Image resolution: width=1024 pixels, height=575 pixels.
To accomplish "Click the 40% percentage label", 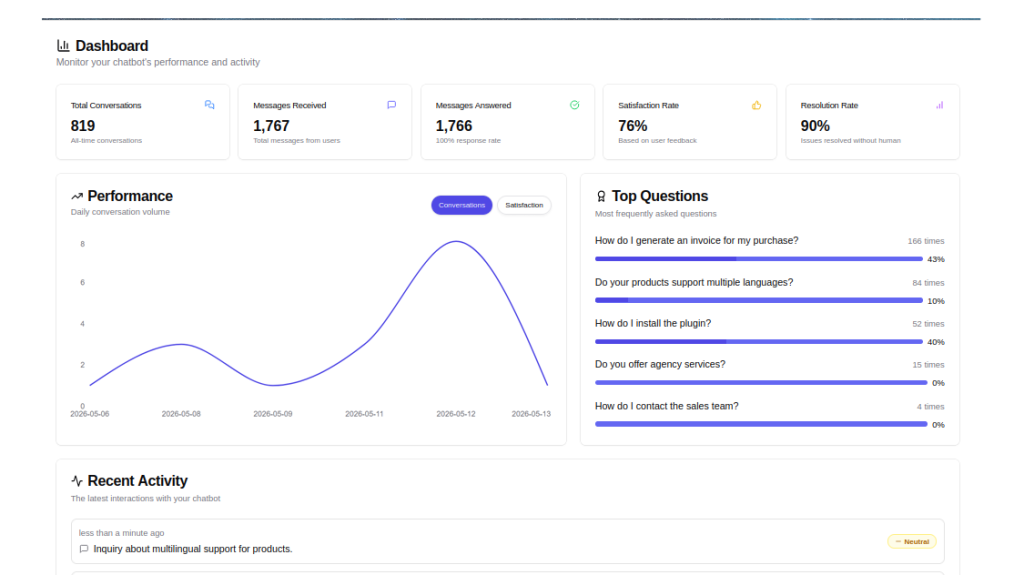I will (936, 342).
